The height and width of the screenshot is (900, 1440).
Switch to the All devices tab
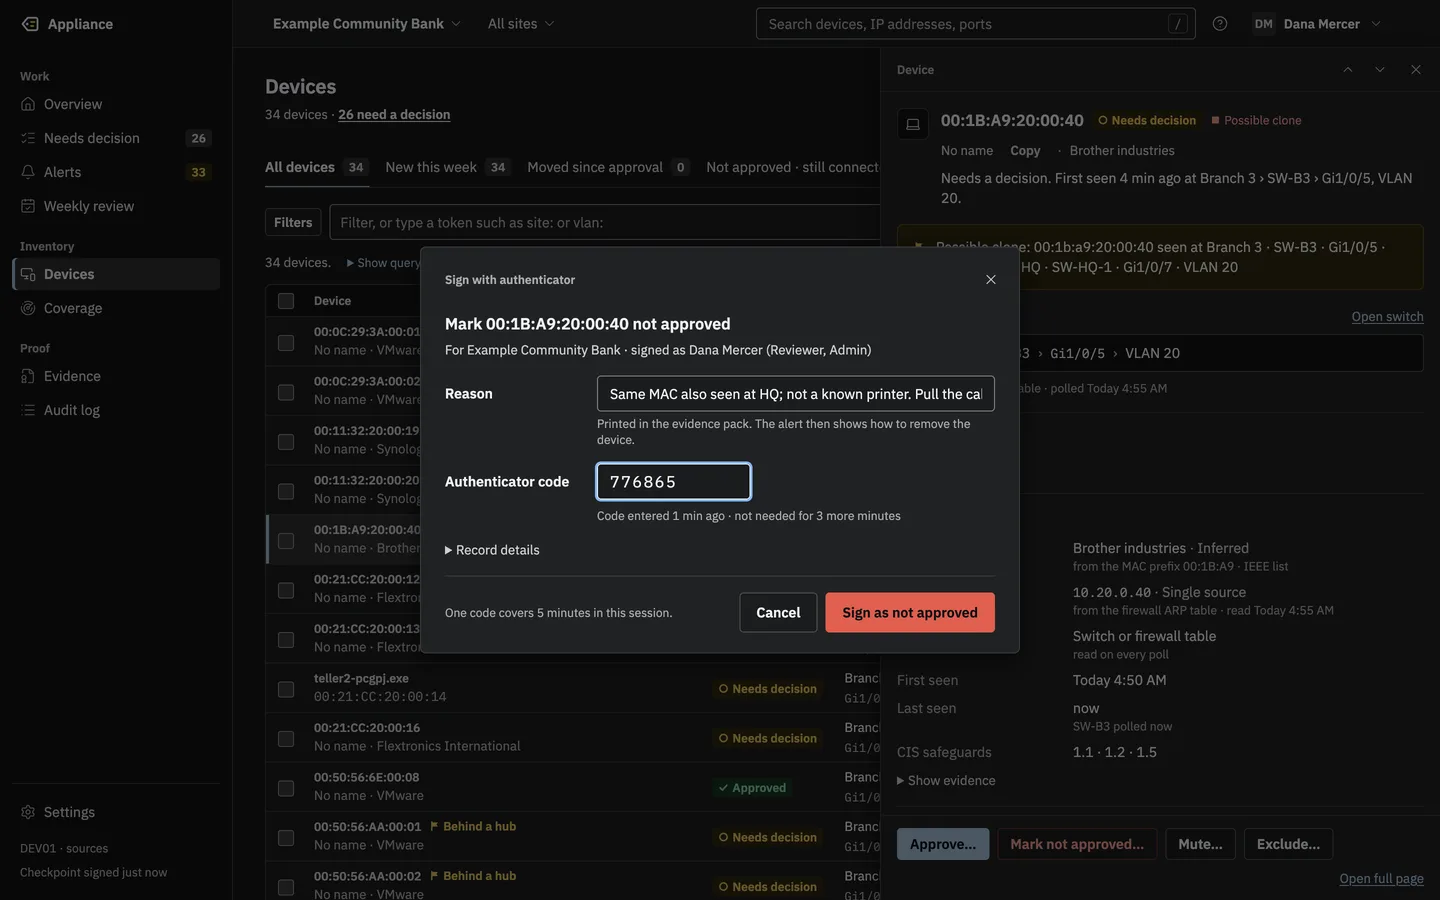click(317, 167)
